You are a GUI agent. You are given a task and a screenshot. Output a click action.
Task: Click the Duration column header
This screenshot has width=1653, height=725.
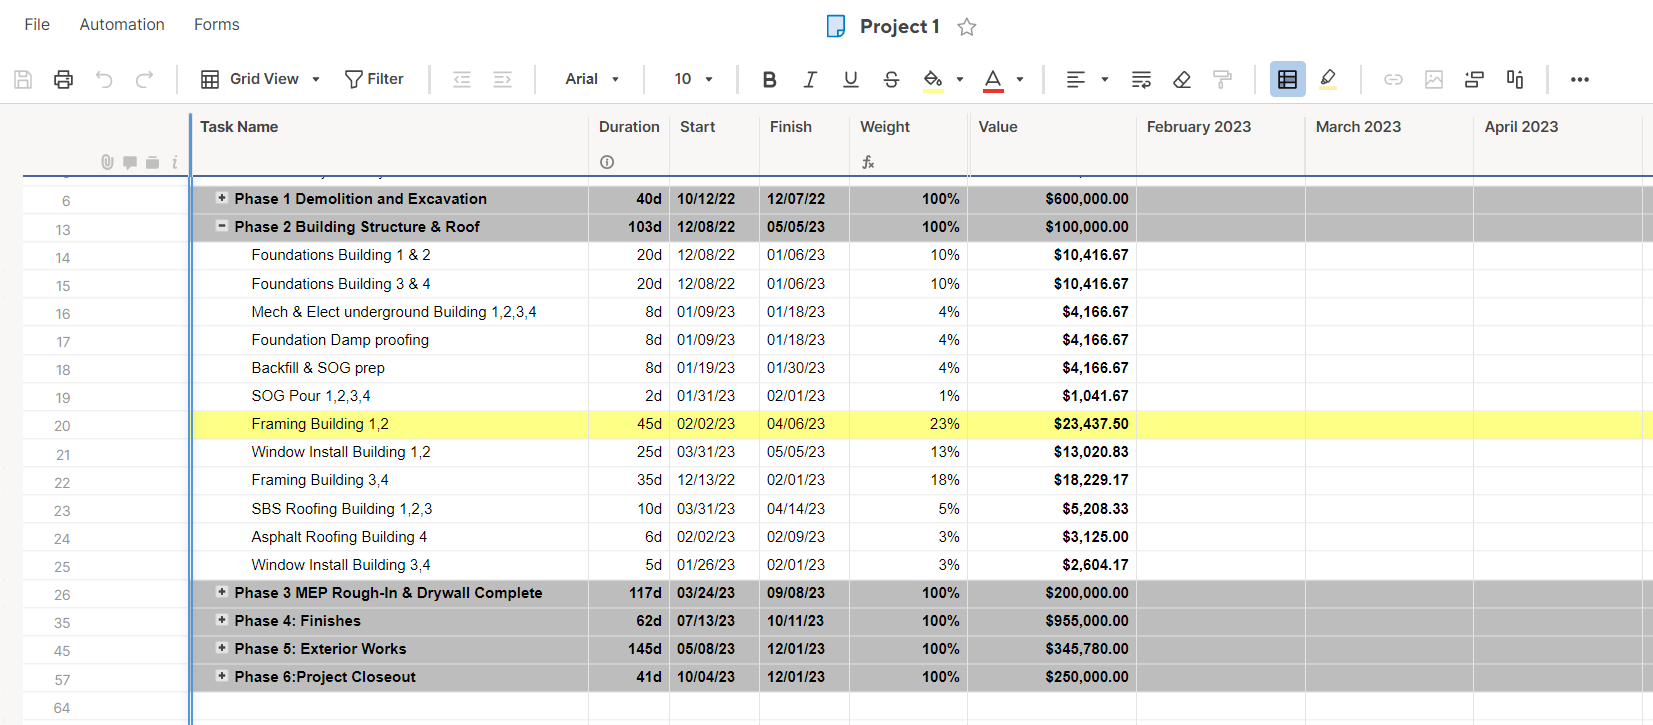click(629, 127)
